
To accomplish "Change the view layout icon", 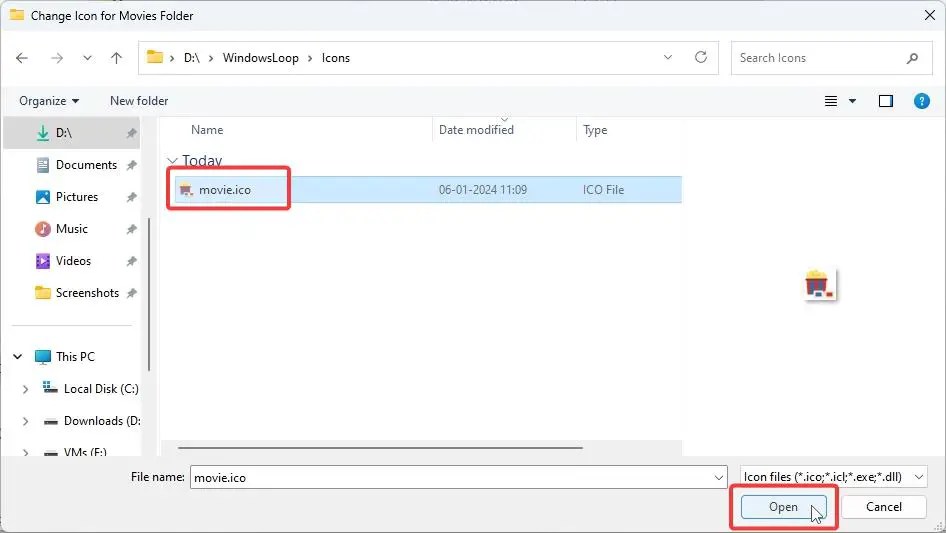I will pos(831,101).
